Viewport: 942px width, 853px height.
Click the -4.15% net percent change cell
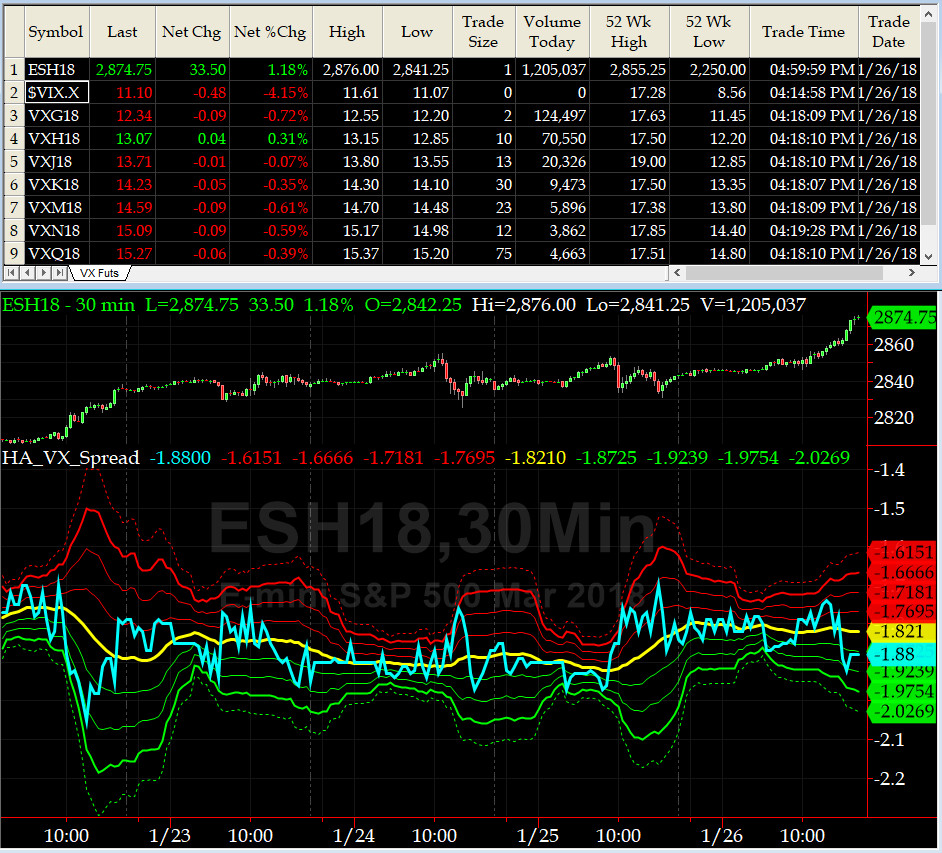[270, 93]
